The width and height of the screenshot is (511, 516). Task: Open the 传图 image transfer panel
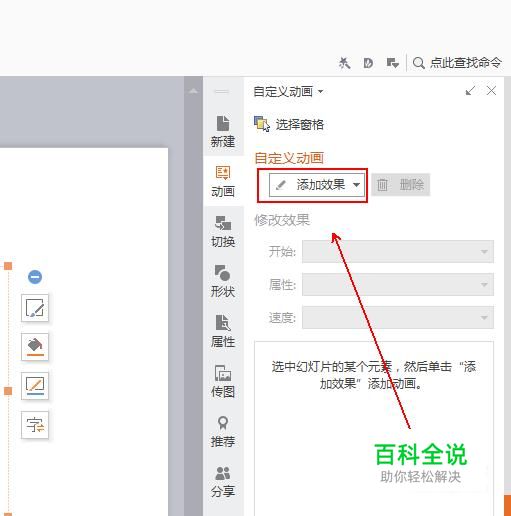223,381
